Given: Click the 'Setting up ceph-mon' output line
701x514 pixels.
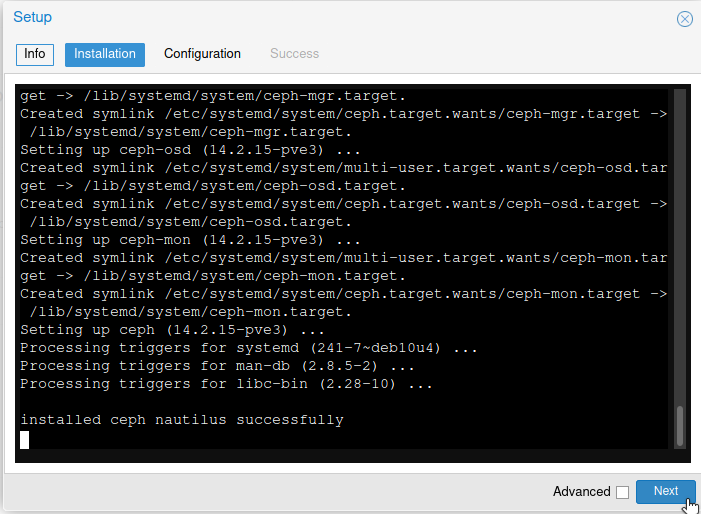Looking at the screenshot, I should pos(190,240).
